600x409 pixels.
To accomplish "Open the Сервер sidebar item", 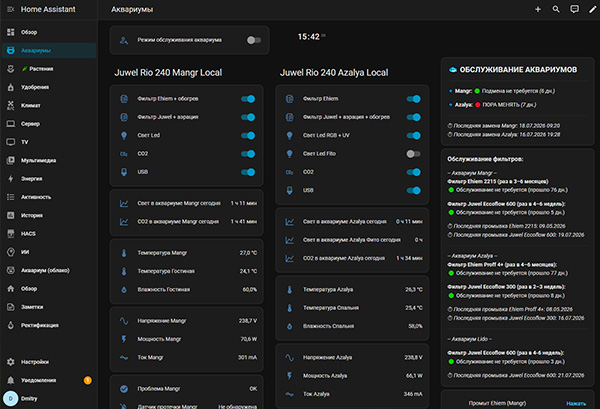I will coord(49,124).
